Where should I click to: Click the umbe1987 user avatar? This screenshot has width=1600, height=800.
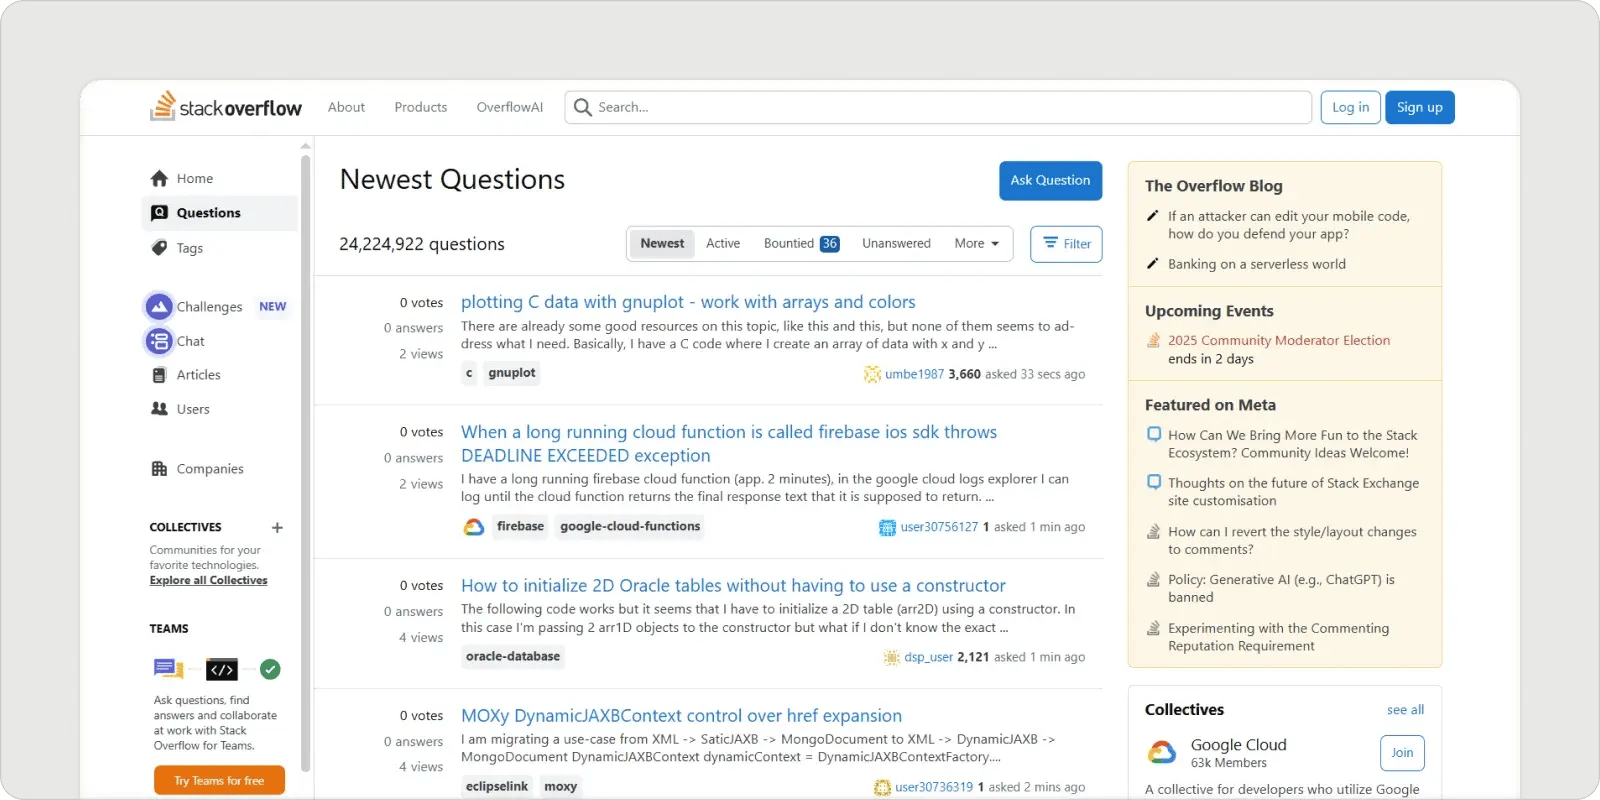tap(872, 374)
